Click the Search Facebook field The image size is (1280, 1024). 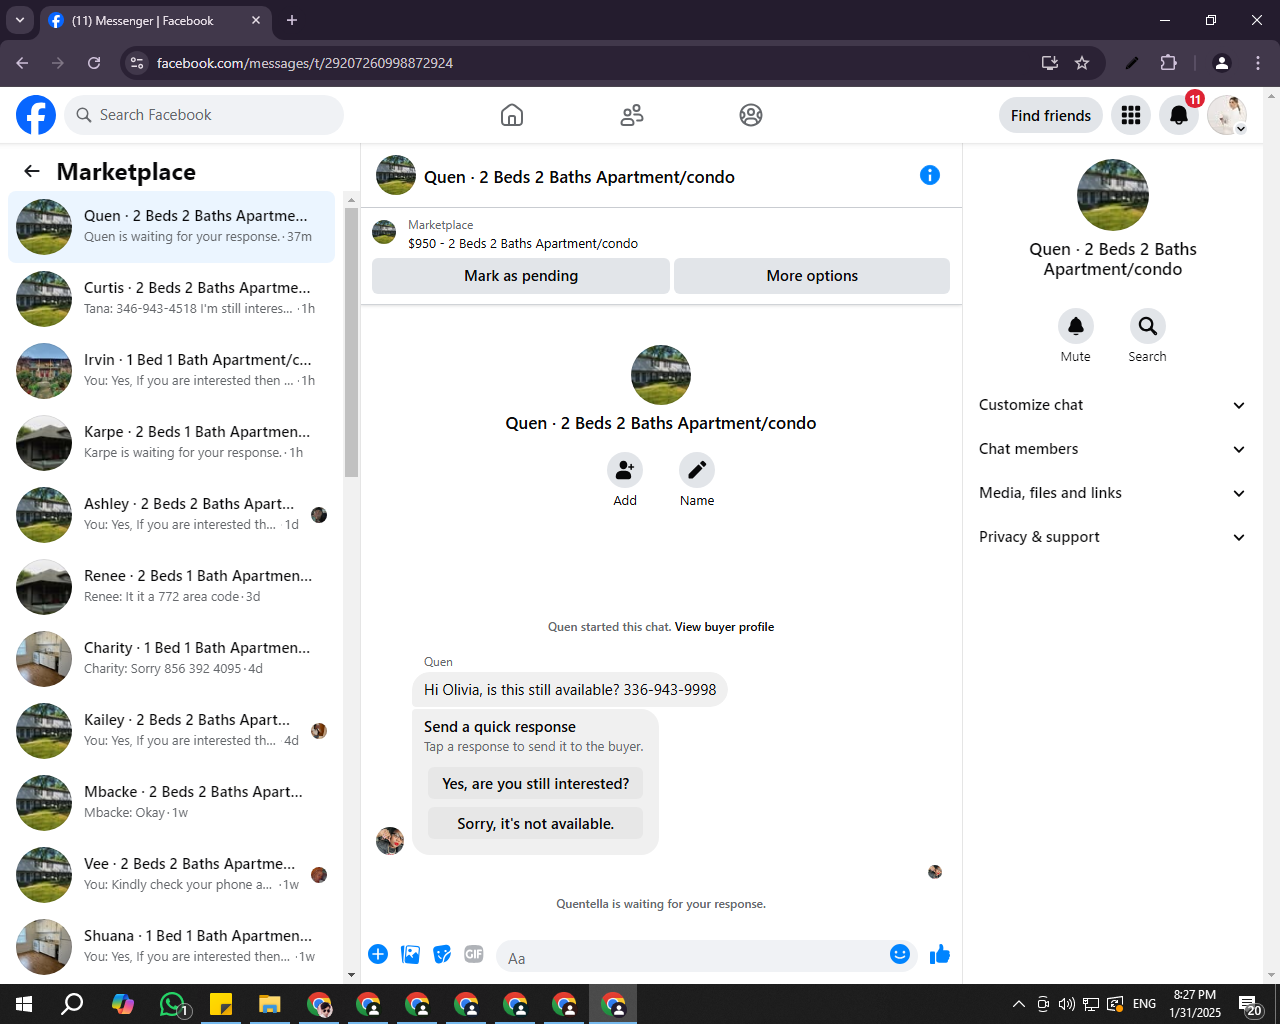click(x=204, y=115)
